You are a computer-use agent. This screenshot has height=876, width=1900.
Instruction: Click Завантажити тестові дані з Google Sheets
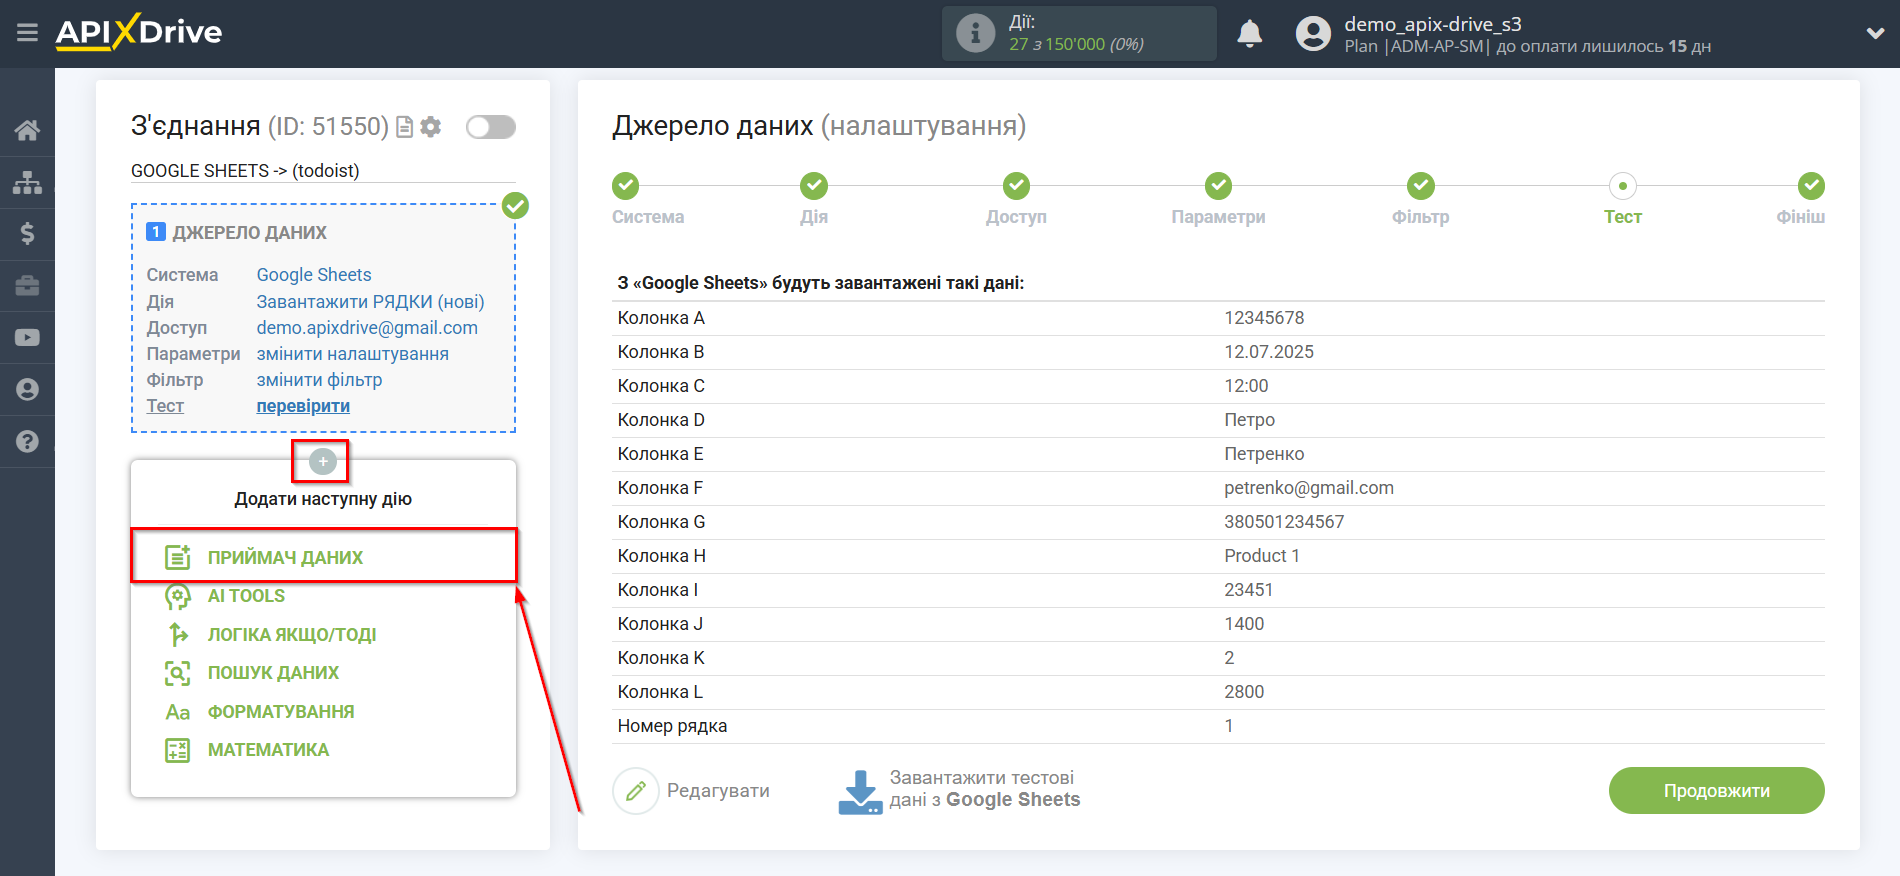coord(959,790)
